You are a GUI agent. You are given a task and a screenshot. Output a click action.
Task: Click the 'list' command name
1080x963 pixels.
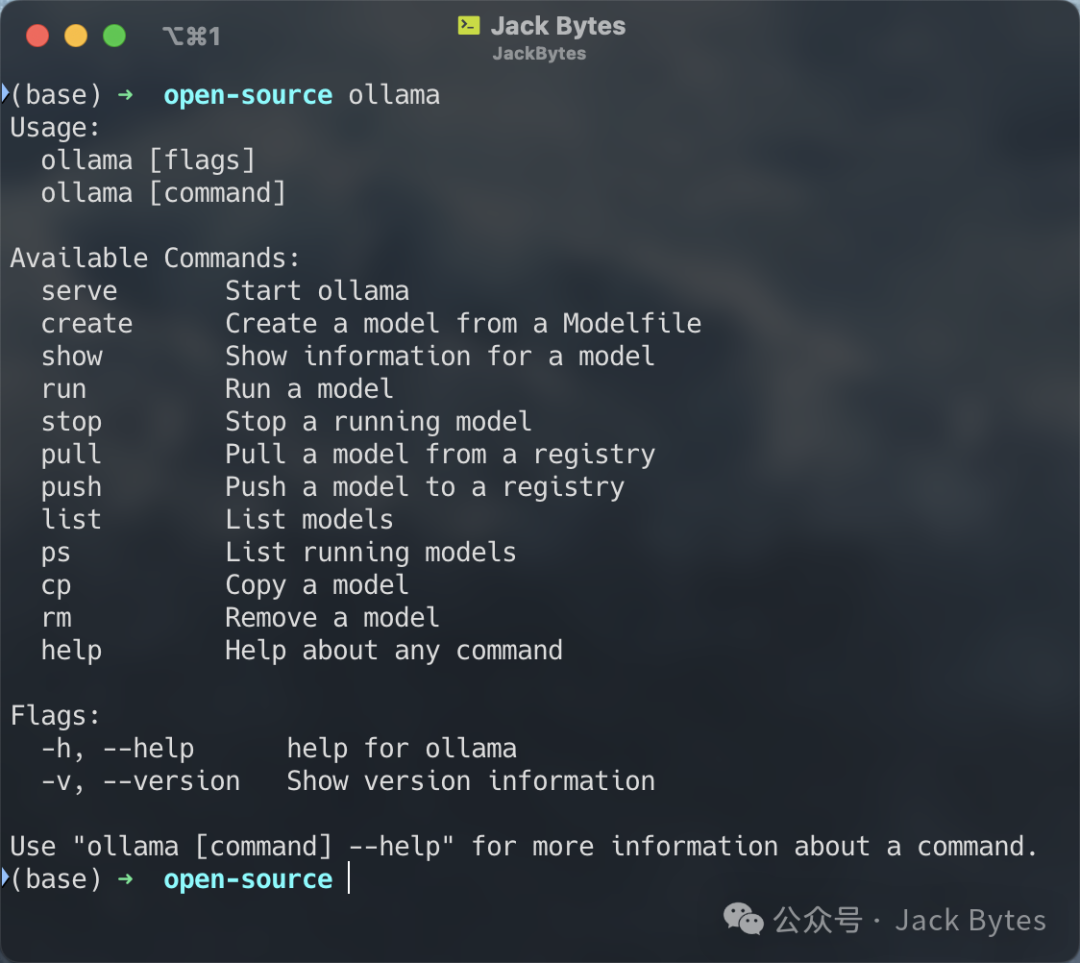(x=72, y=520)
